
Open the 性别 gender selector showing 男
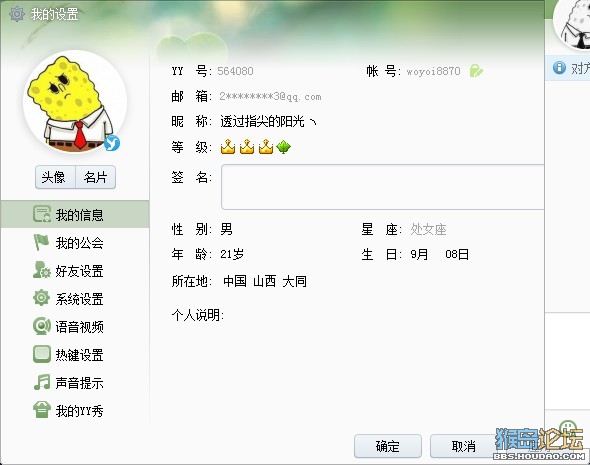[227, 229]
